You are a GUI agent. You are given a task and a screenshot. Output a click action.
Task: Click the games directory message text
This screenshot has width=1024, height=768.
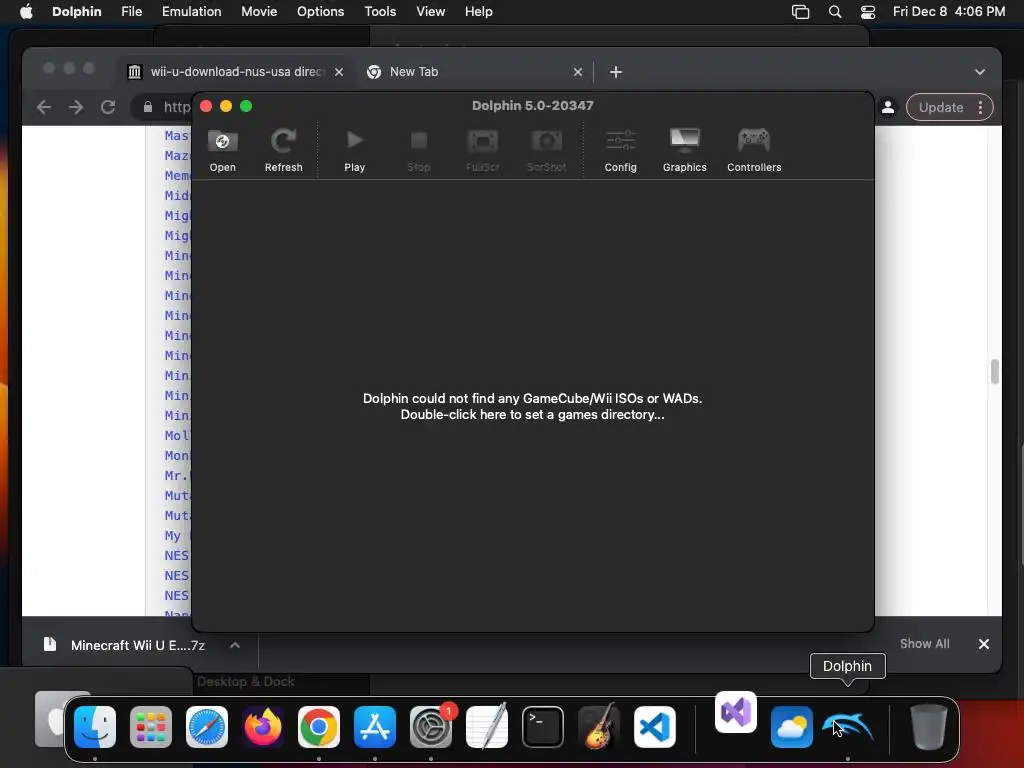click(532, 406)
